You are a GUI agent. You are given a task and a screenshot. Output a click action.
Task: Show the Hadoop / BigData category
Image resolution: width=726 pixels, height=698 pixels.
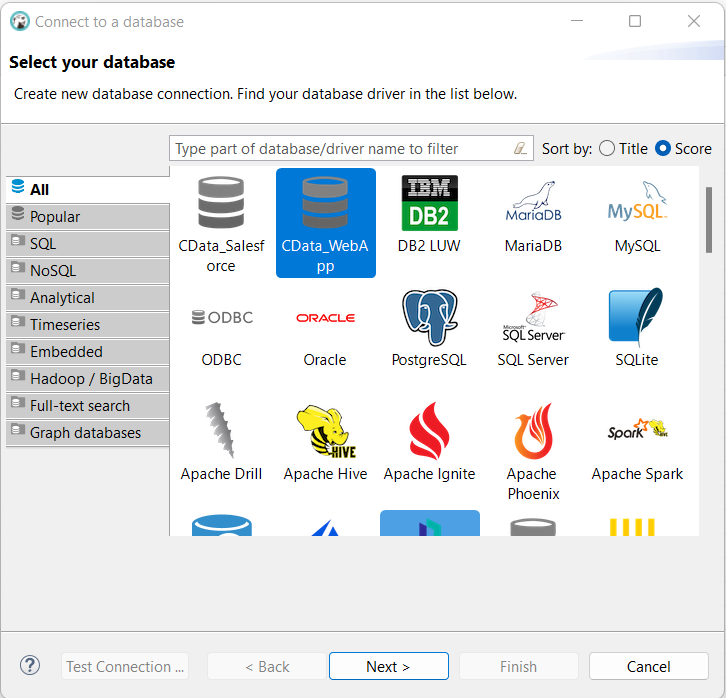pos(88,379)
